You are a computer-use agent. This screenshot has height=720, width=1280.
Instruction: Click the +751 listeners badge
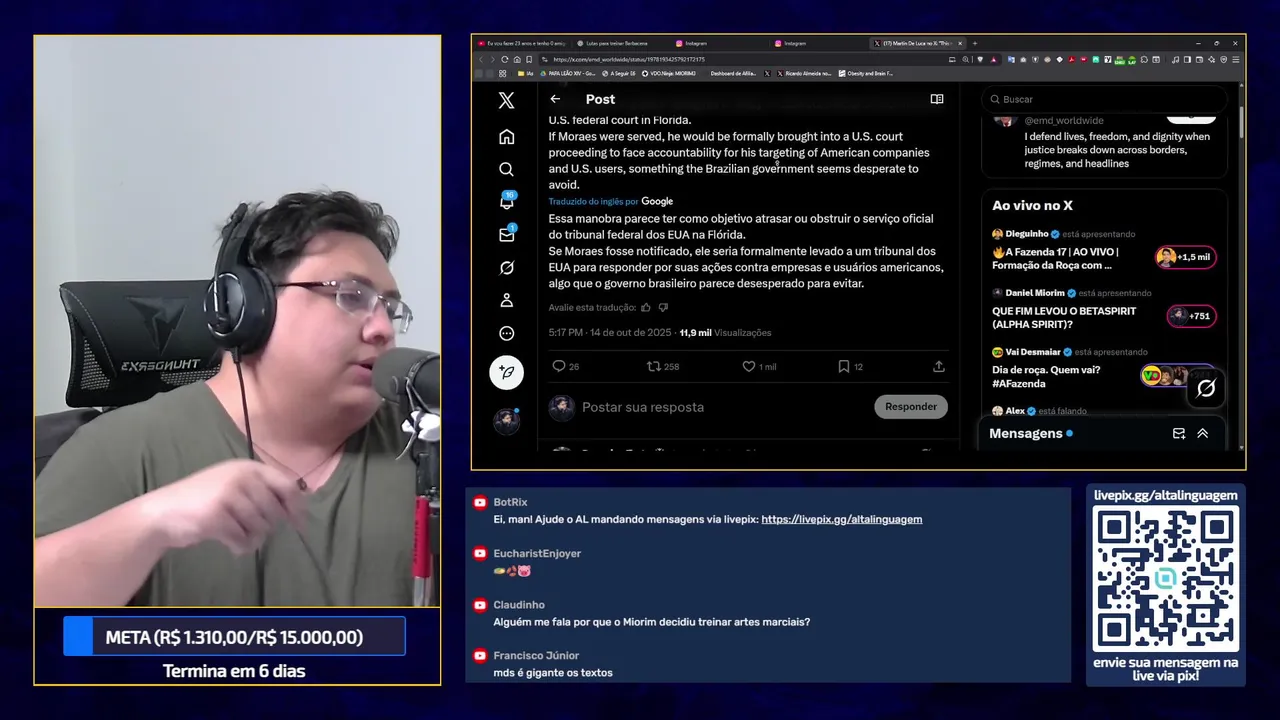1191,316
